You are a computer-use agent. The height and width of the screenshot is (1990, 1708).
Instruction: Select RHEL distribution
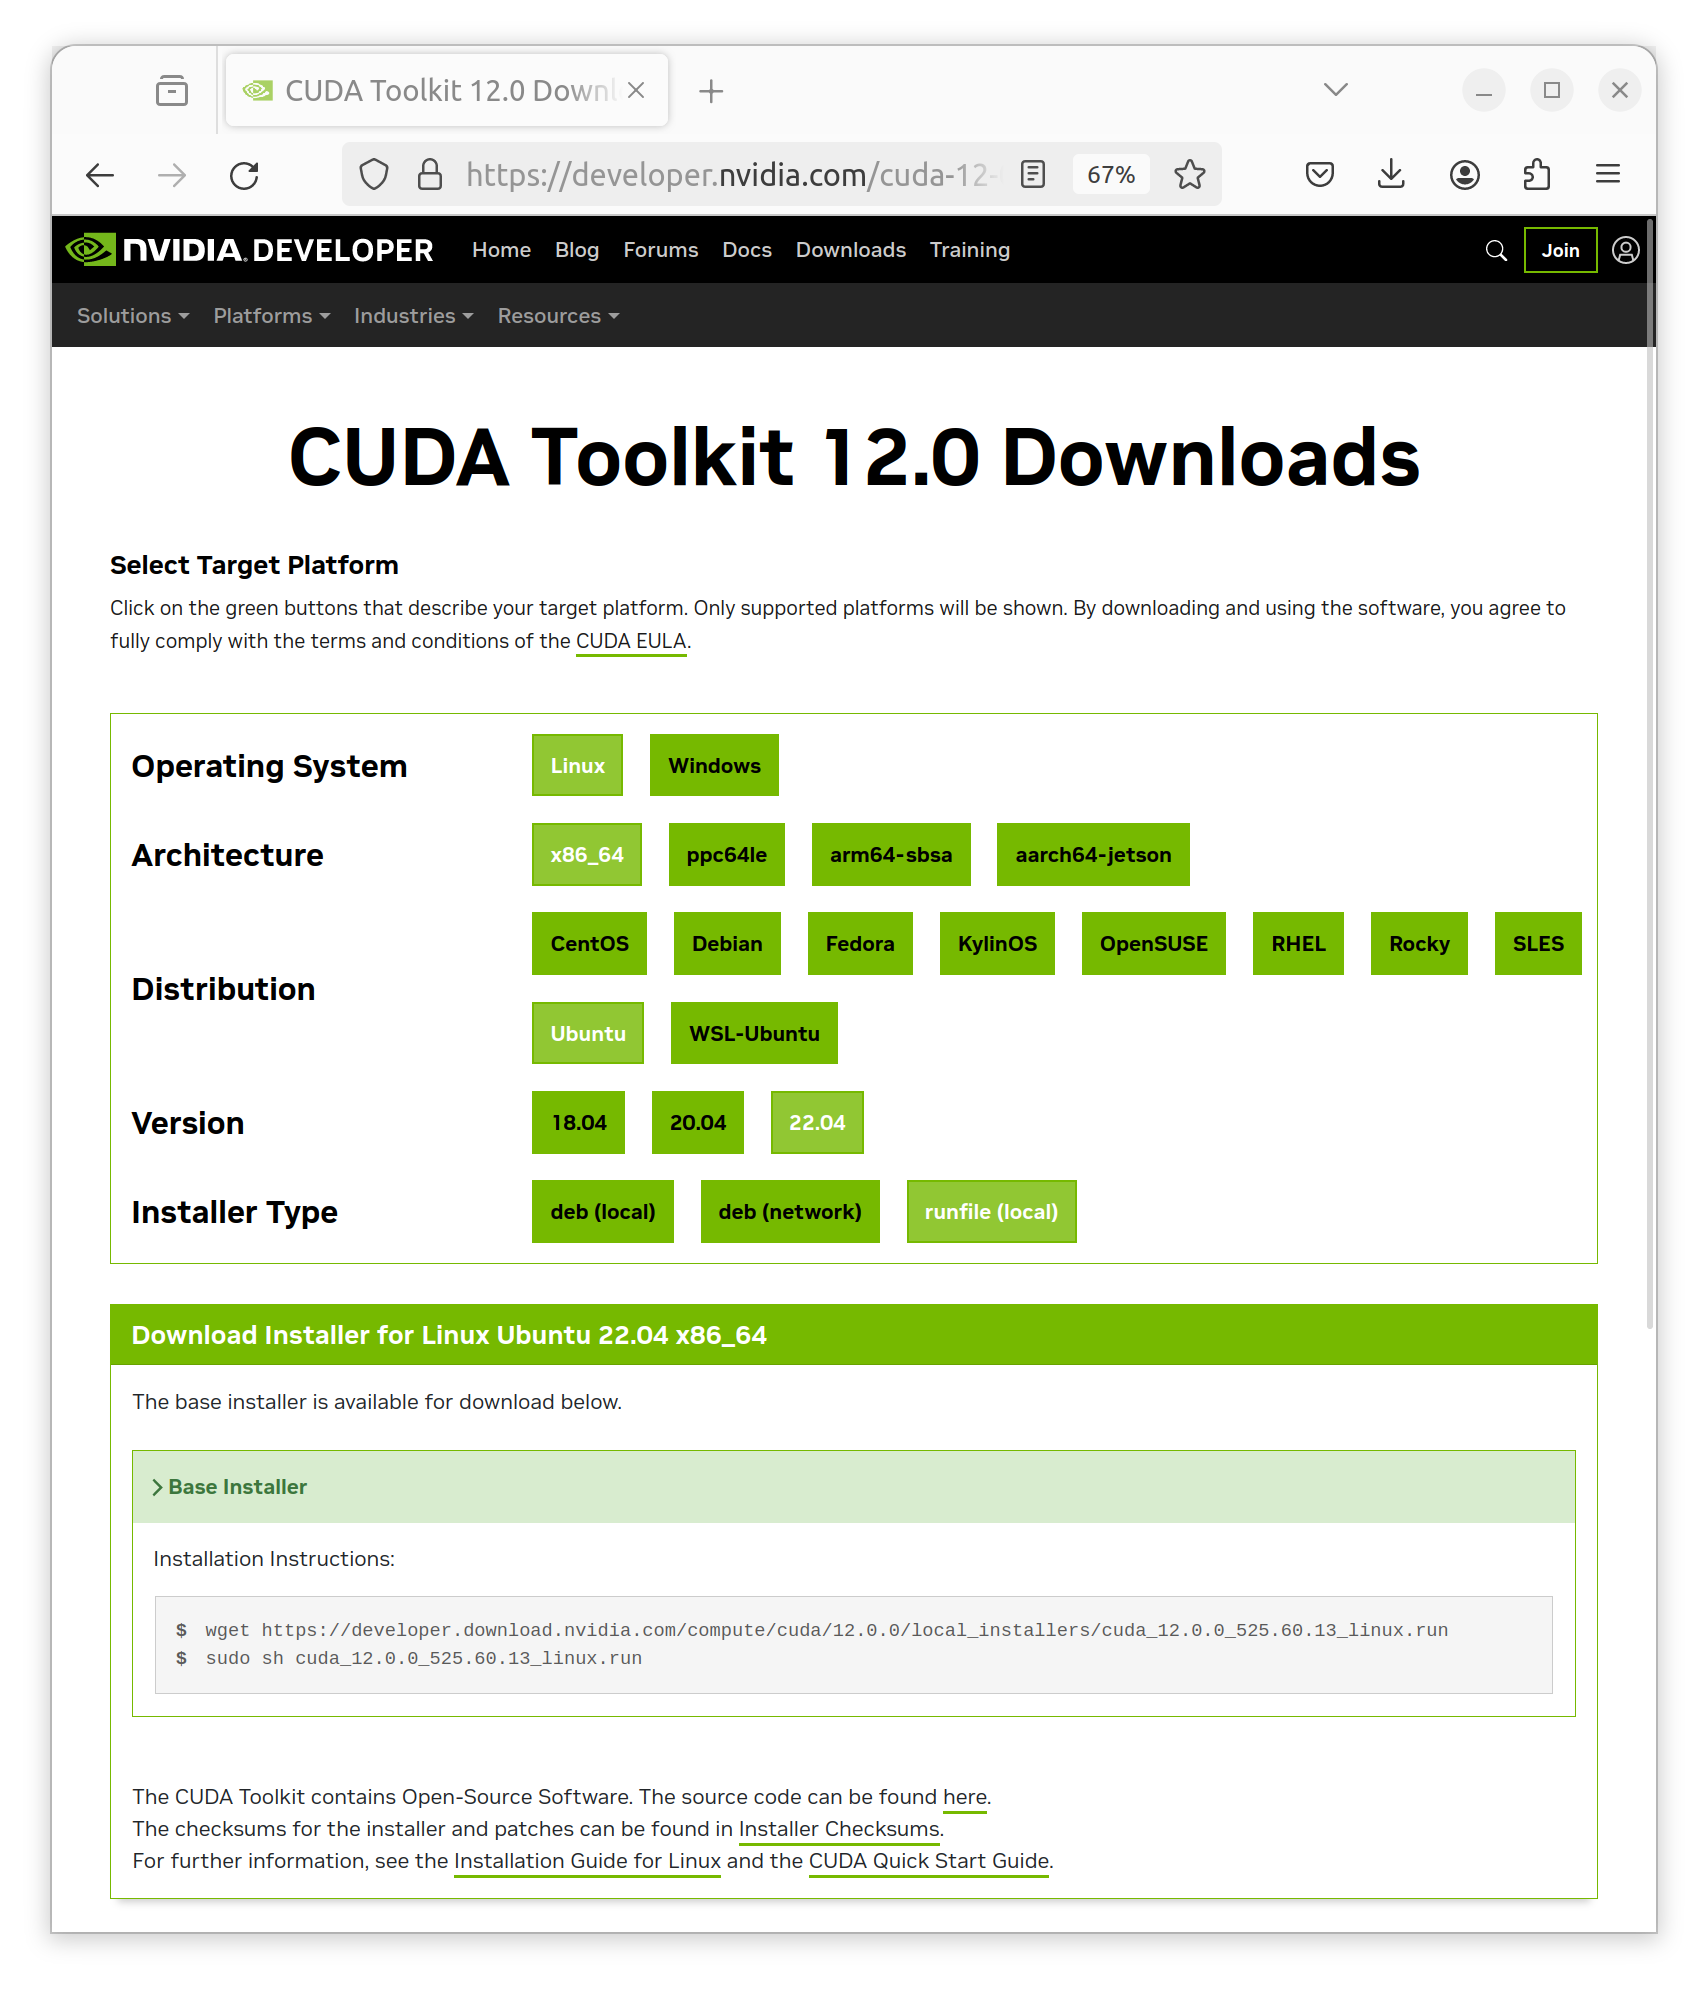click(x=1298, y=944)
